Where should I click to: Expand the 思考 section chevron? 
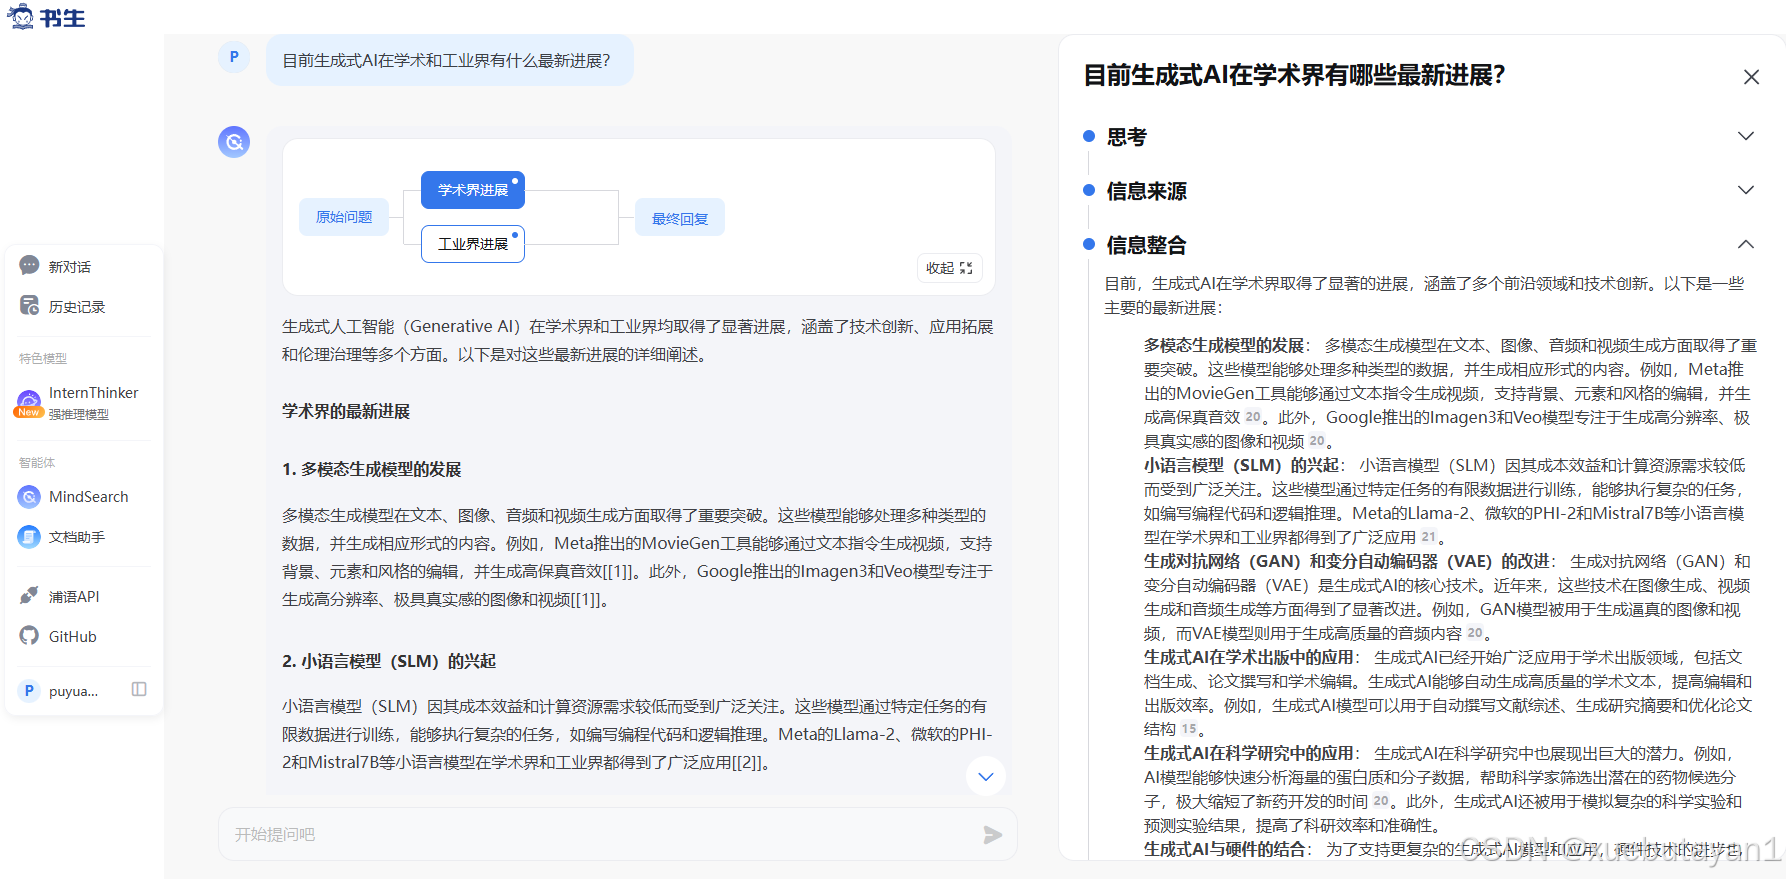[x=1746, y=136]
